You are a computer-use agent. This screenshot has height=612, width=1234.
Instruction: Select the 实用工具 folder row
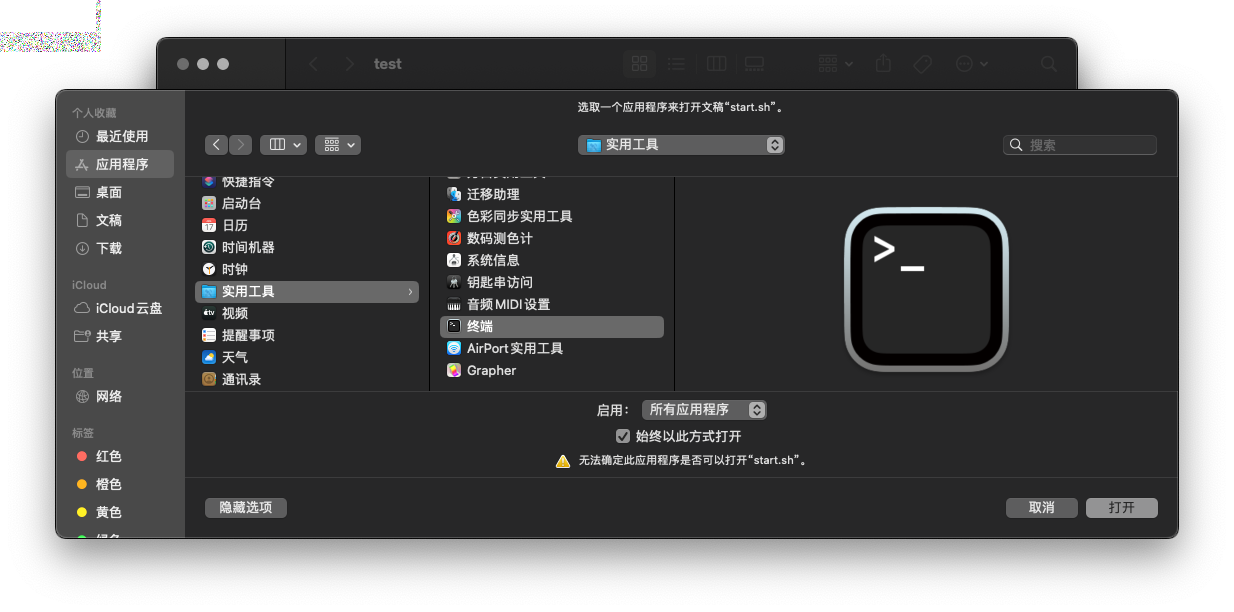tap(307, 291)
